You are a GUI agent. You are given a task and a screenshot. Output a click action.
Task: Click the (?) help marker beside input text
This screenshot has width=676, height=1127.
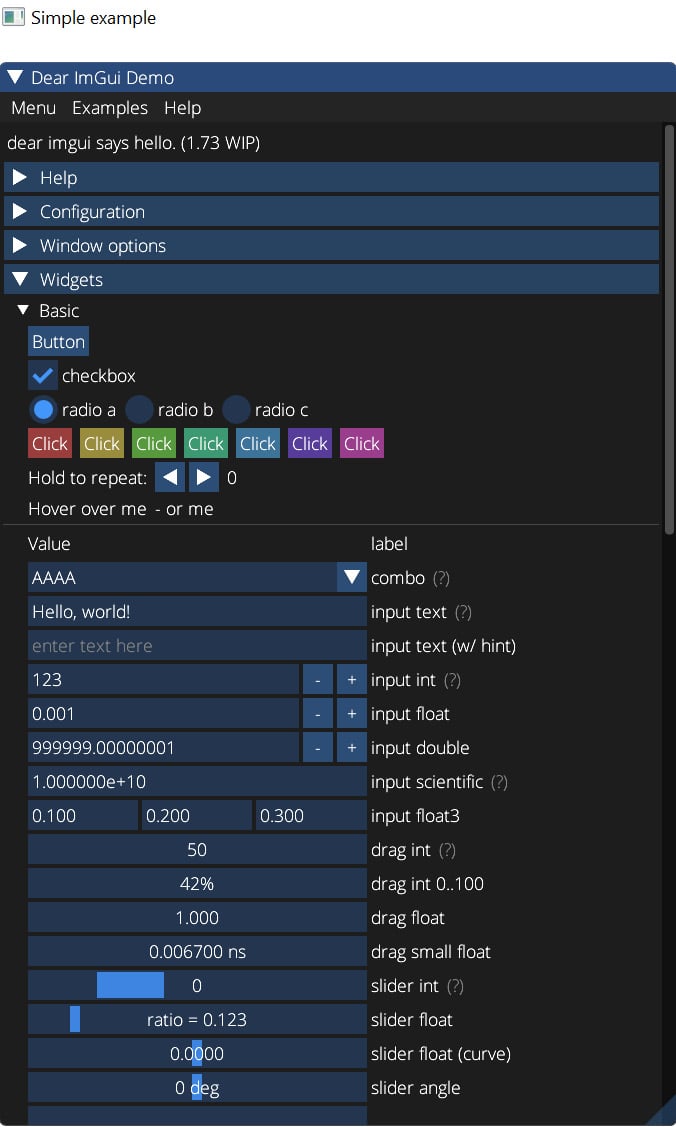tap(463, 612)
